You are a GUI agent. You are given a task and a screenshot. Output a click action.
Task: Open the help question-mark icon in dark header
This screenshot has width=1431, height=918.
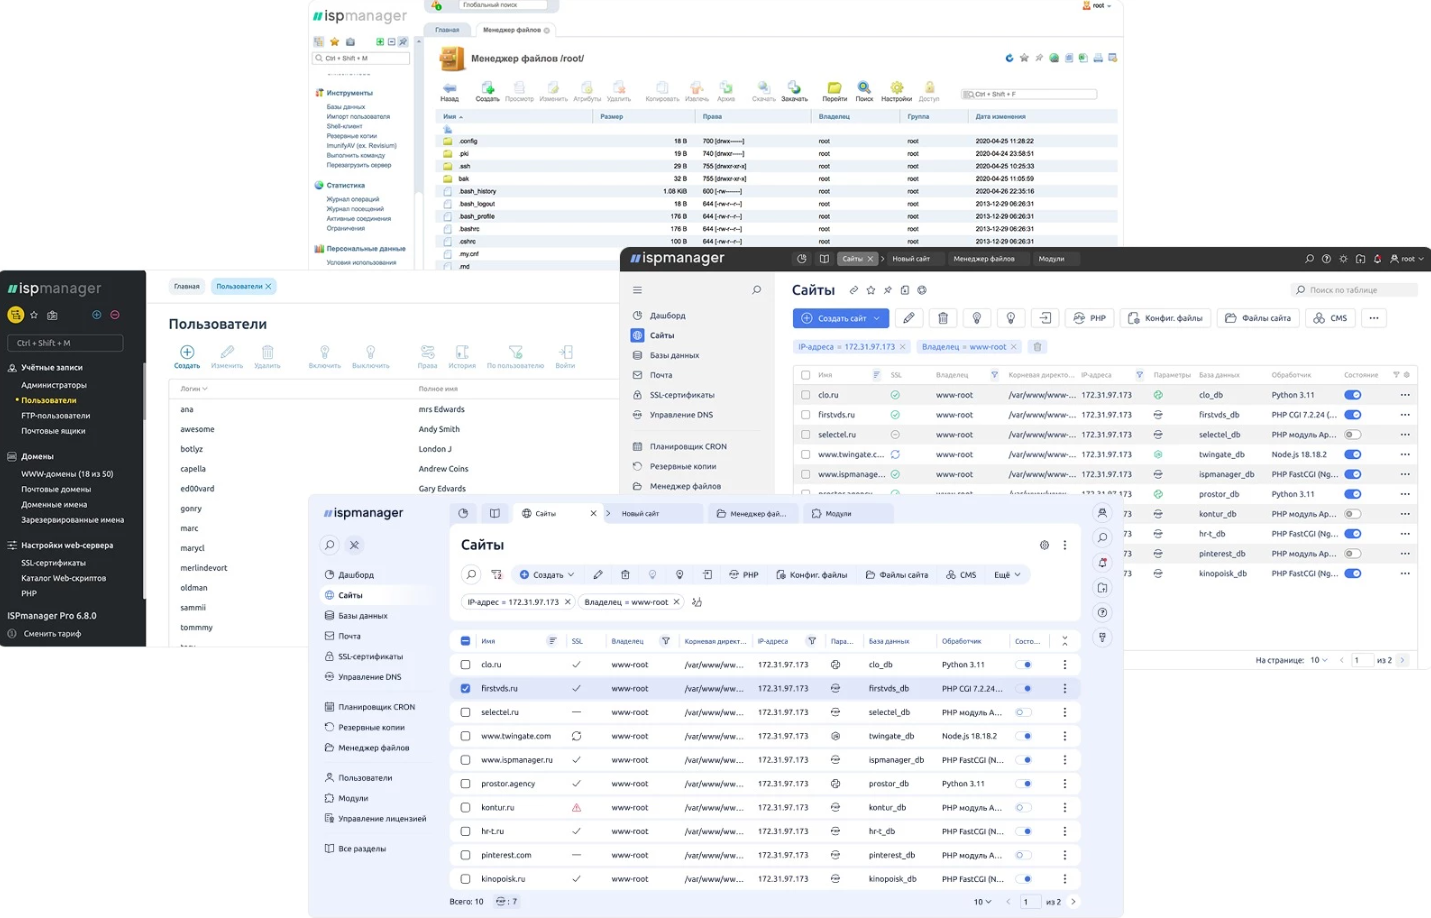pos(1326,259)
